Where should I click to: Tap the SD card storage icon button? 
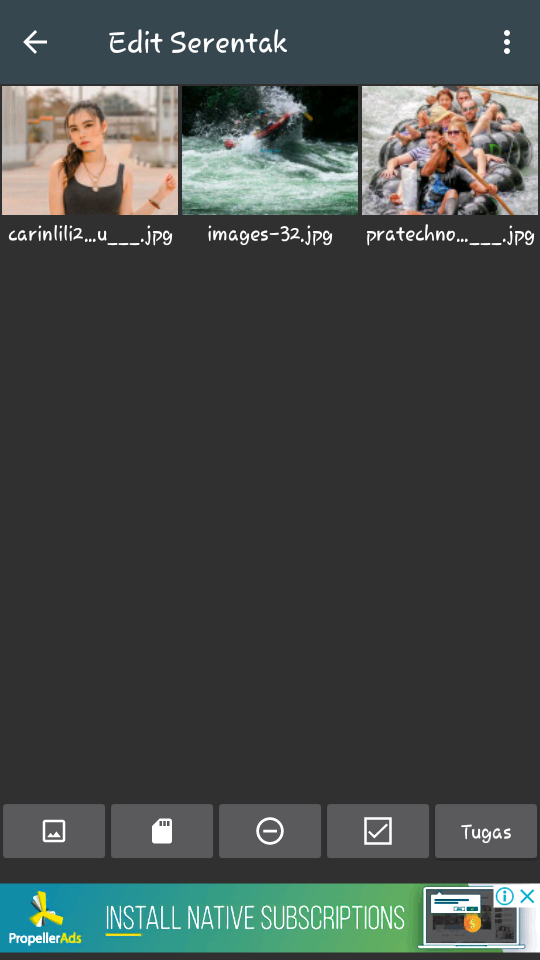[x=162, y=831]
